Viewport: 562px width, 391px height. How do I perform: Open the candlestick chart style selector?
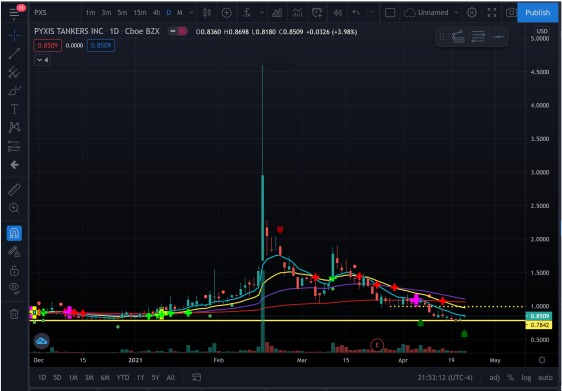click(x=207, y=13)
